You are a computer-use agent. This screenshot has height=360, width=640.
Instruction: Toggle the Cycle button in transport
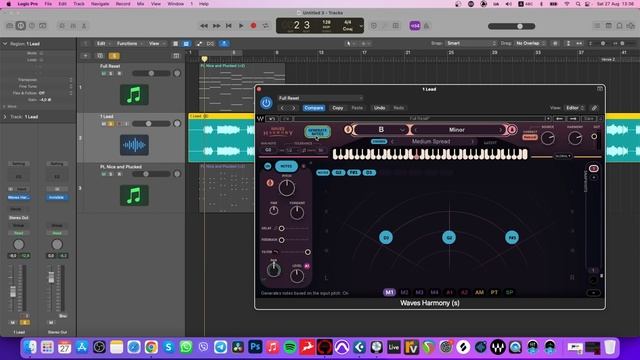[x=266, y=26]
